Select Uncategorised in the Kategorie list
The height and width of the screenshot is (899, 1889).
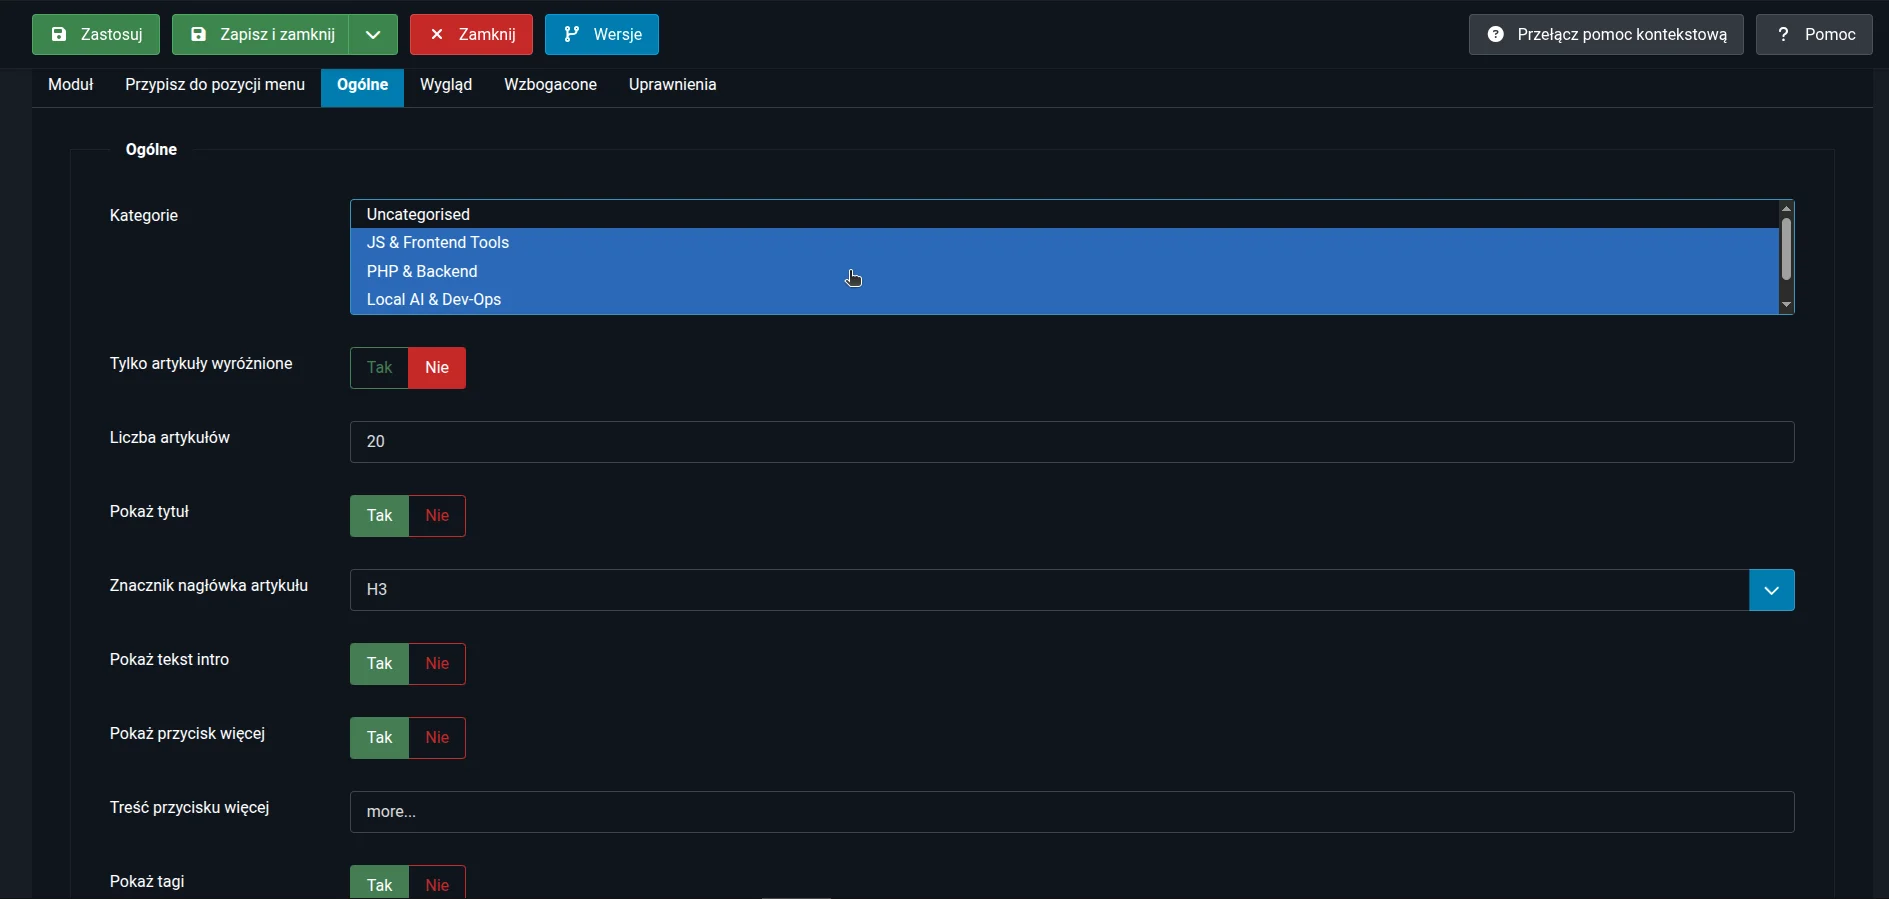[x=418, y=215]
